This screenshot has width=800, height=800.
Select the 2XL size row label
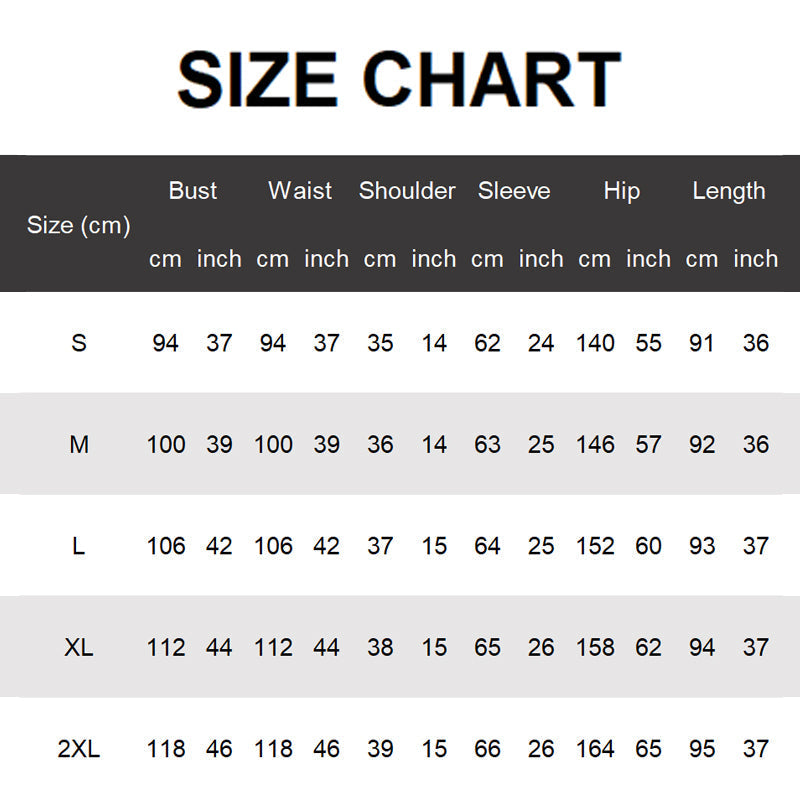(x=79, y=749)
